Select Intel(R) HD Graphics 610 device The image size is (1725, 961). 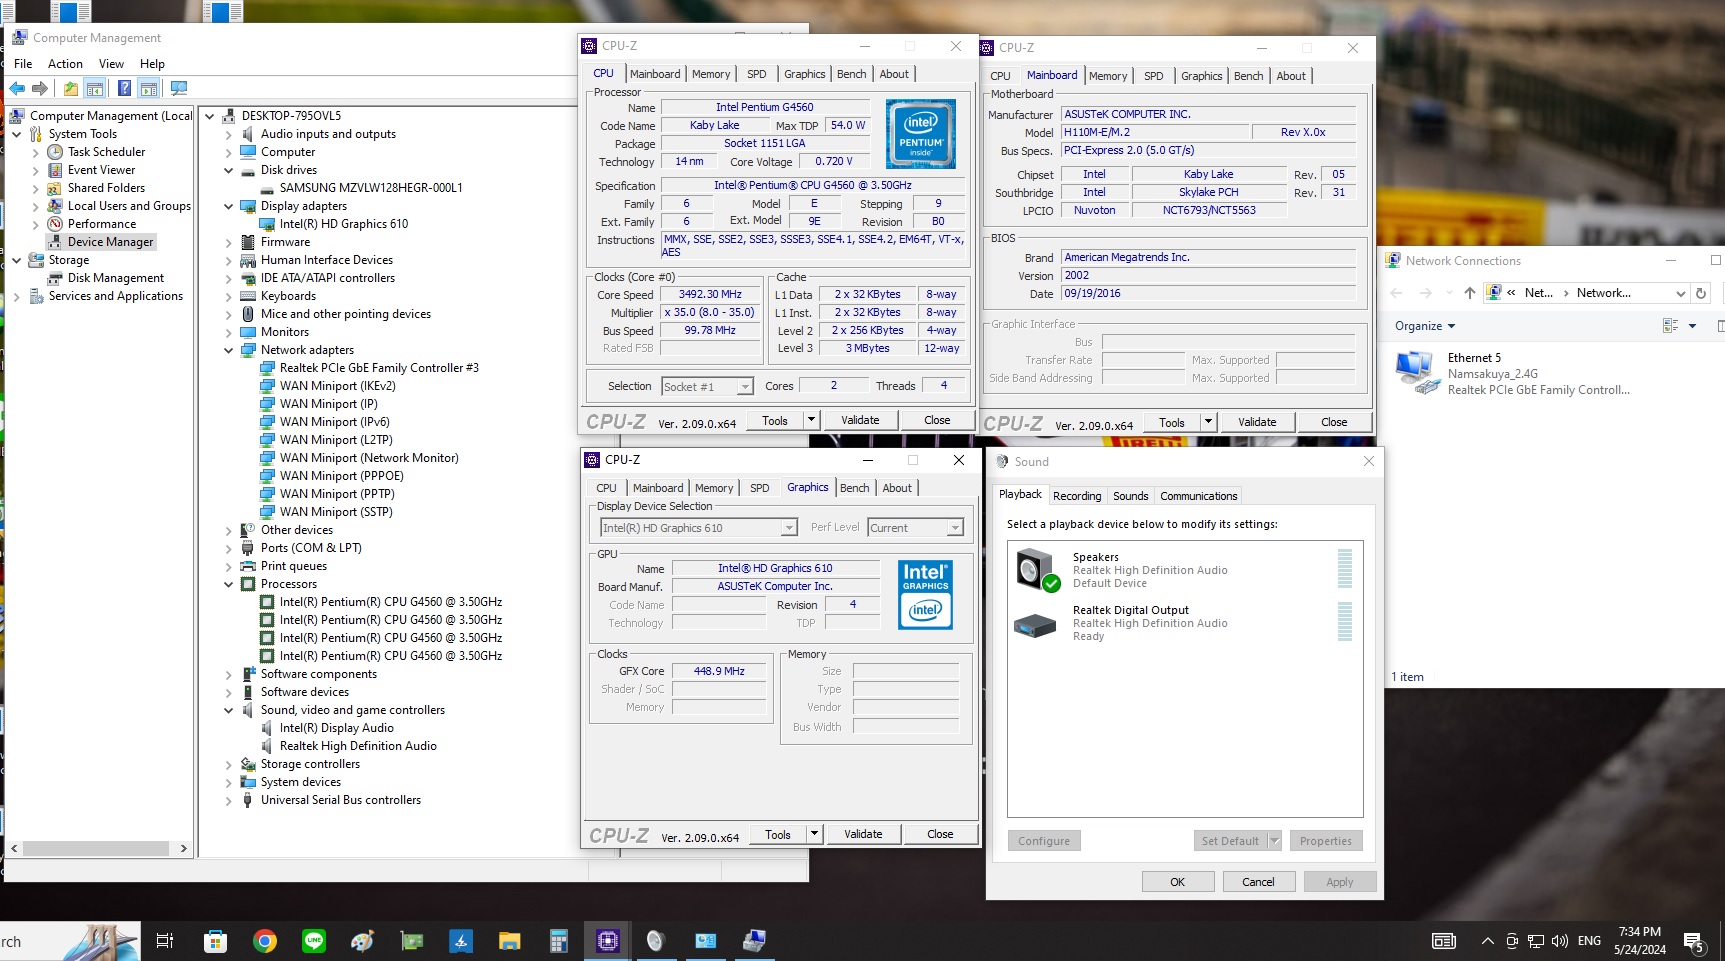point(343,224)
